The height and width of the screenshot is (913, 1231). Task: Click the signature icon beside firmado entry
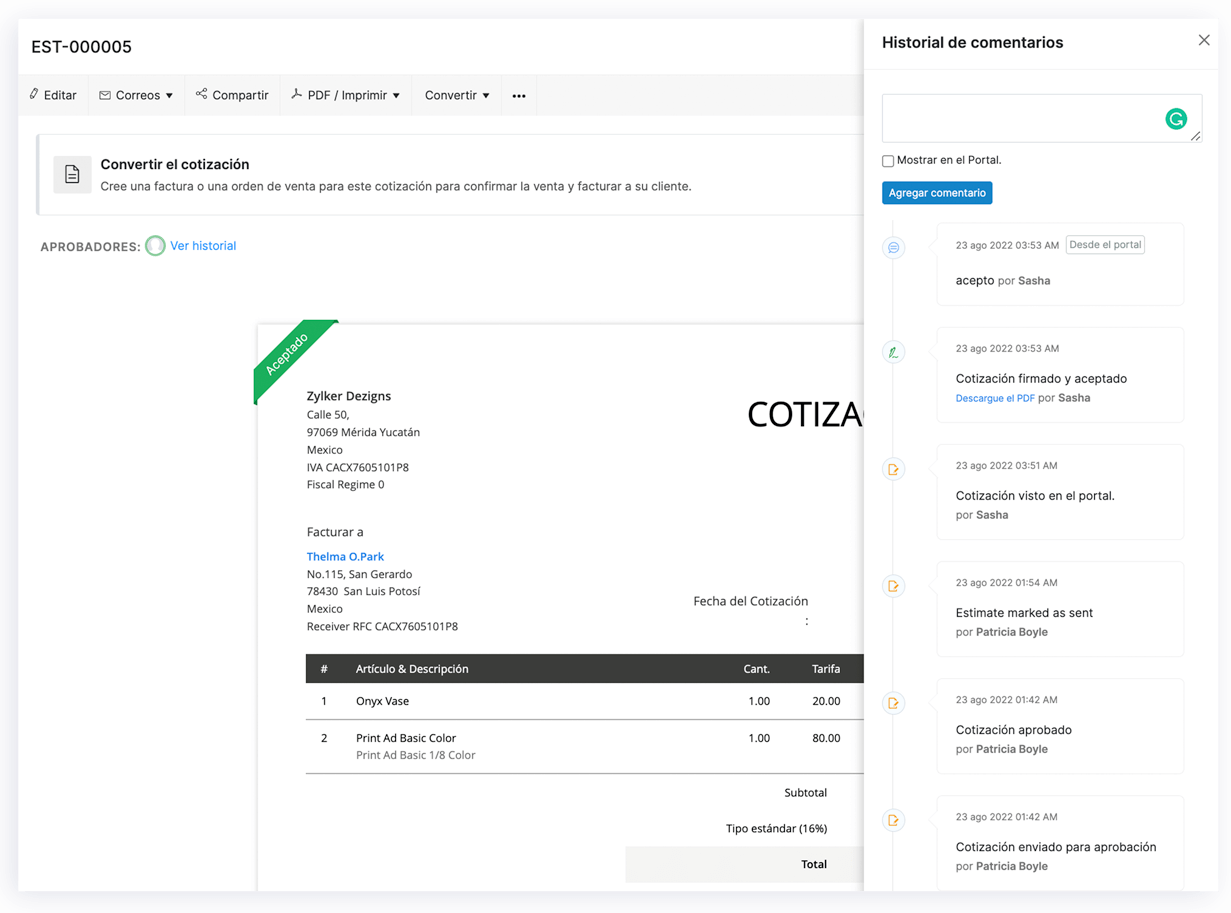[x=894, y=352]
